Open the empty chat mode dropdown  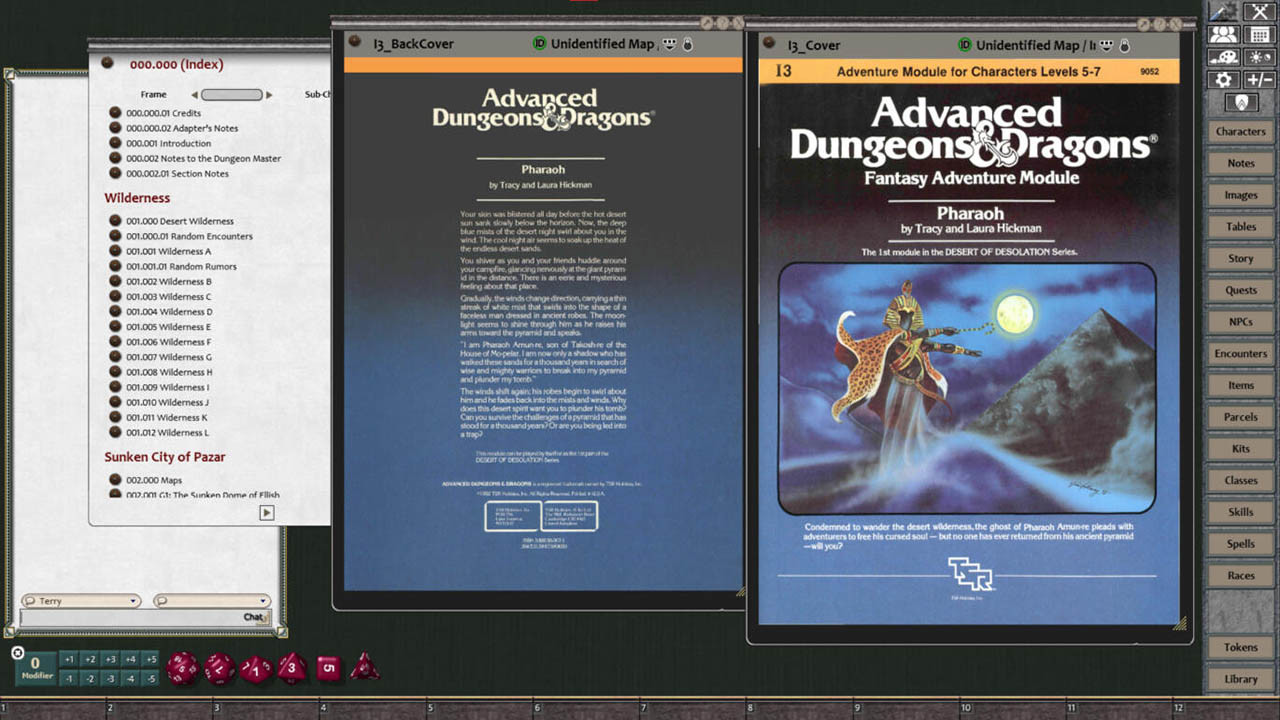211,601
